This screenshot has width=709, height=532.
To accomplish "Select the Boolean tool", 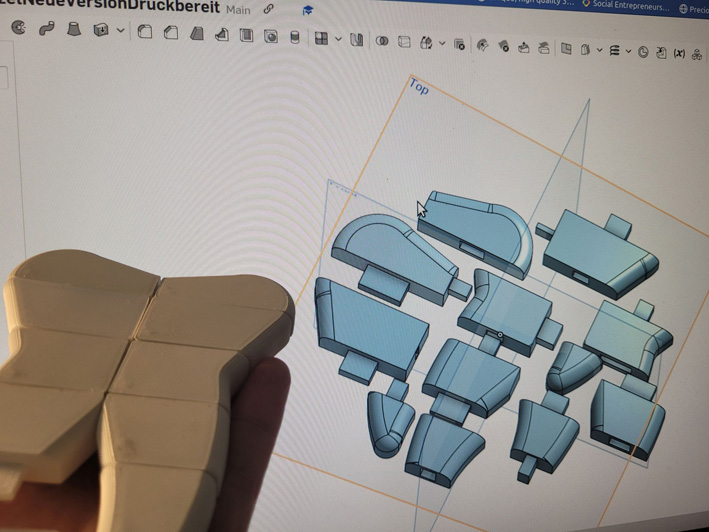I will point(382,41).
